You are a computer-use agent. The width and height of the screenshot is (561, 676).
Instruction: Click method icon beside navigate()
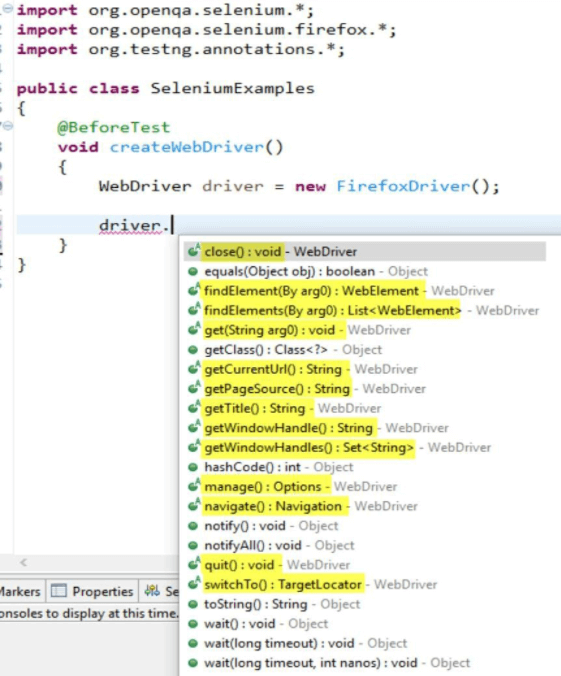coord(194,505)
